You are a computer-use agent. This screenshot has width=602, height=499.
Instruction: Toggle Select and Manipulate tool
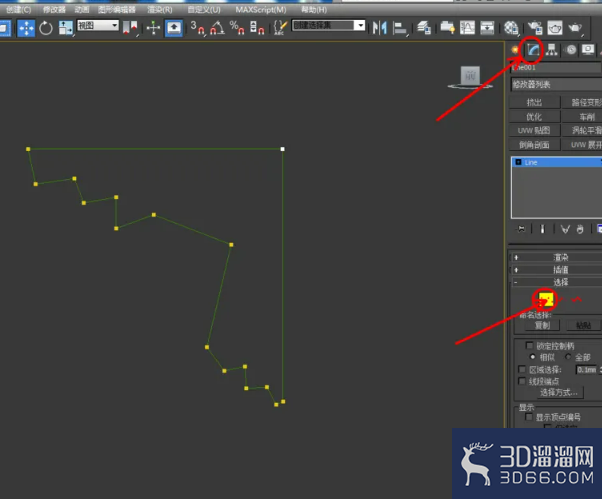click(153, 28)
